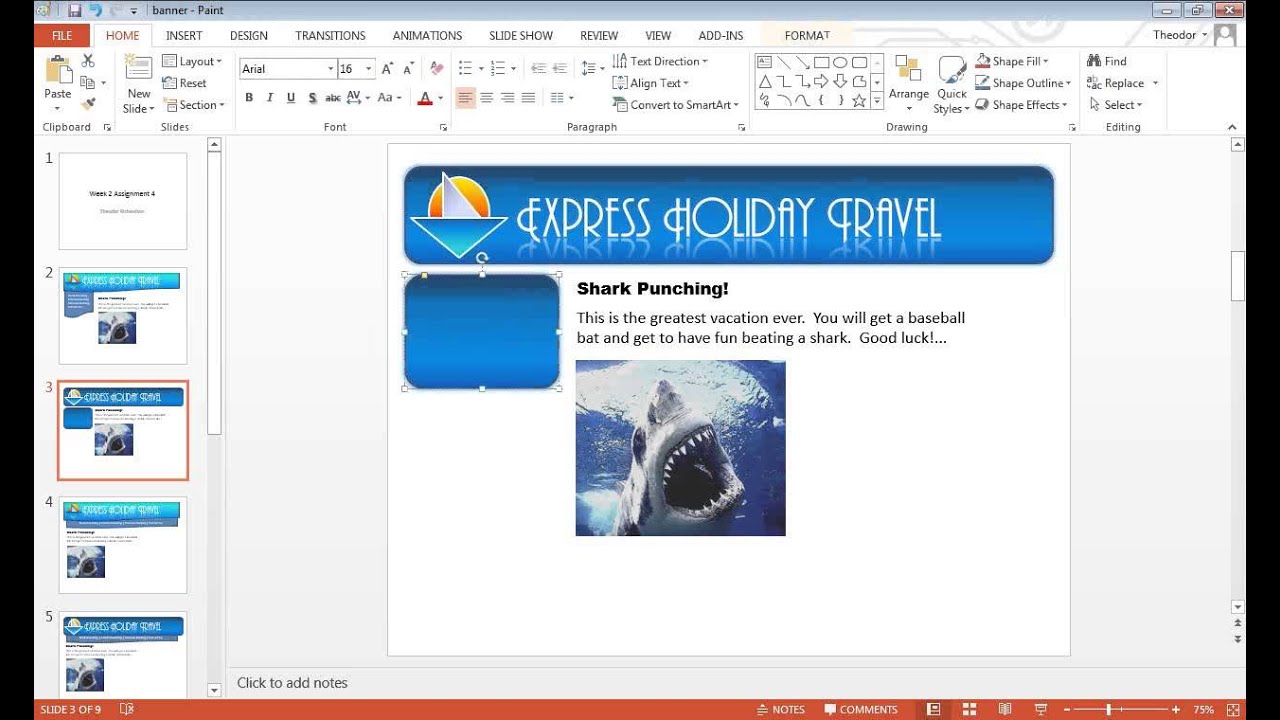Open the FORMAT contextual tab
The image size is (1280, 720).
pyautogui.click(x=807, y=35)
